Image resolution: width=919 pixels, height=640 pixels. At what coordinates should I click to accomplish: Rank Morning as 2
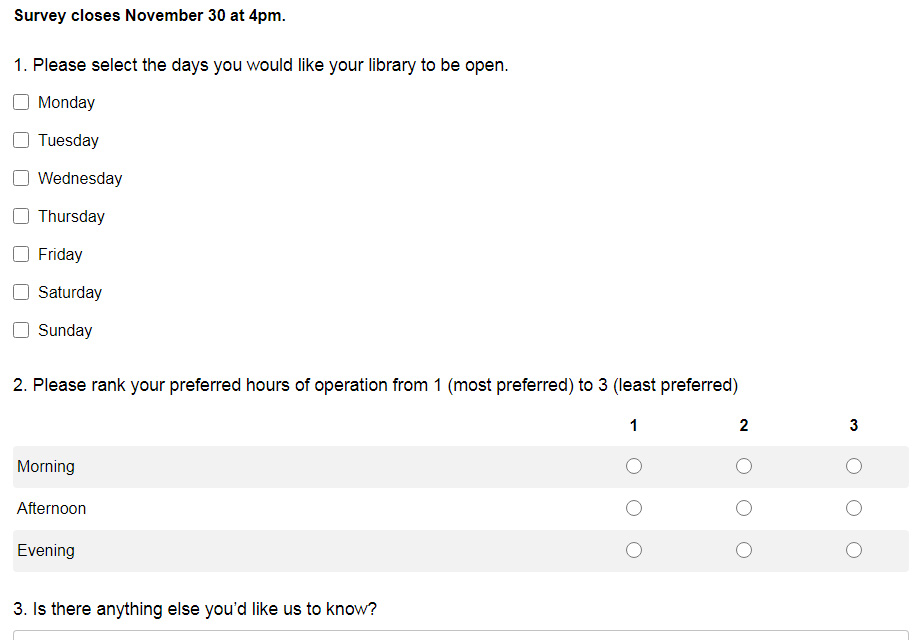[x=744, y=466]
